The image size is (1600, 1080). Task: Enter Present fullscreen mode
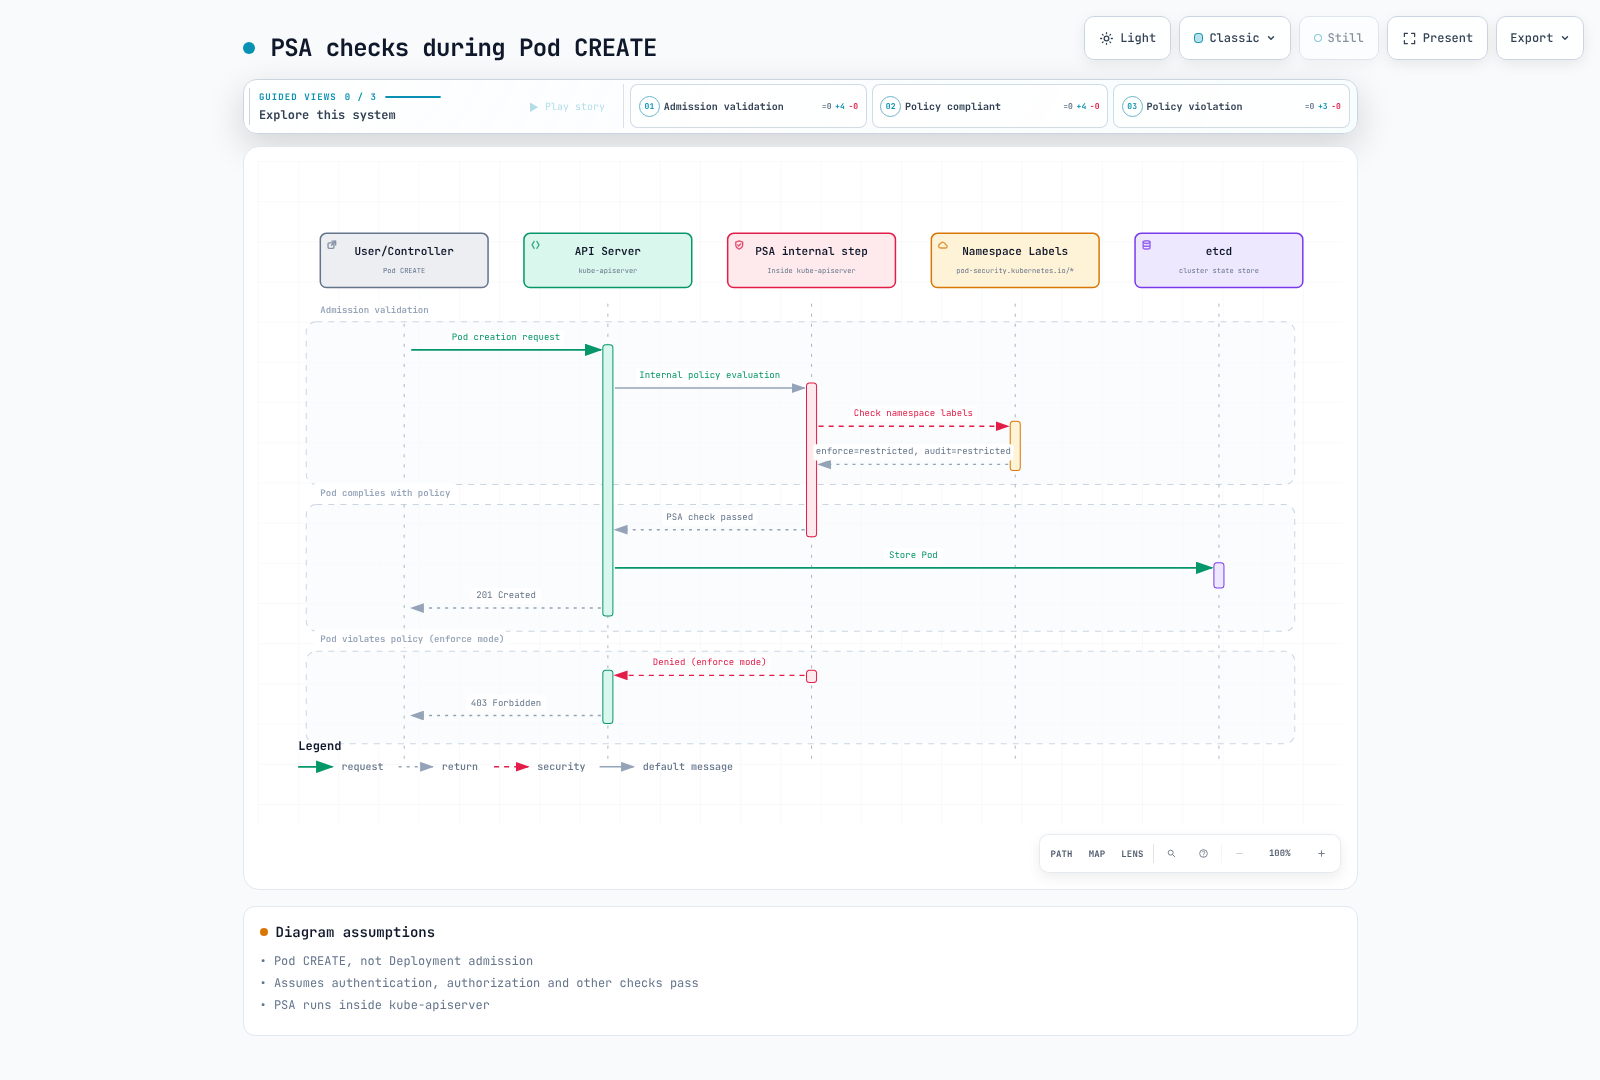point(1437,38)
